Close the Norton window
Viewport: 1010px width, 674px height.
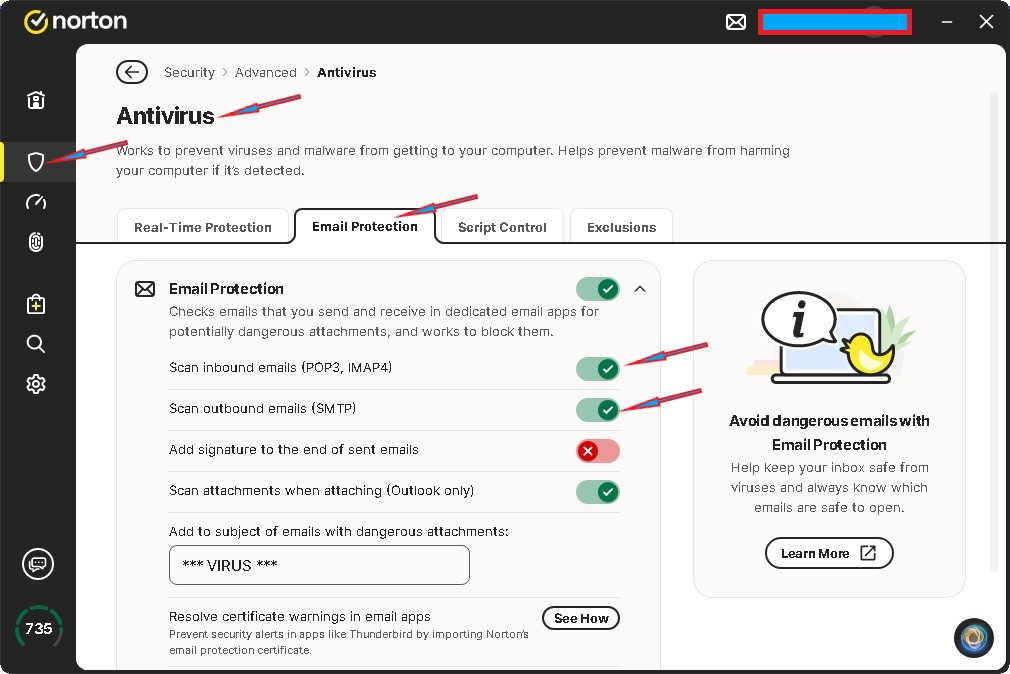986,22
